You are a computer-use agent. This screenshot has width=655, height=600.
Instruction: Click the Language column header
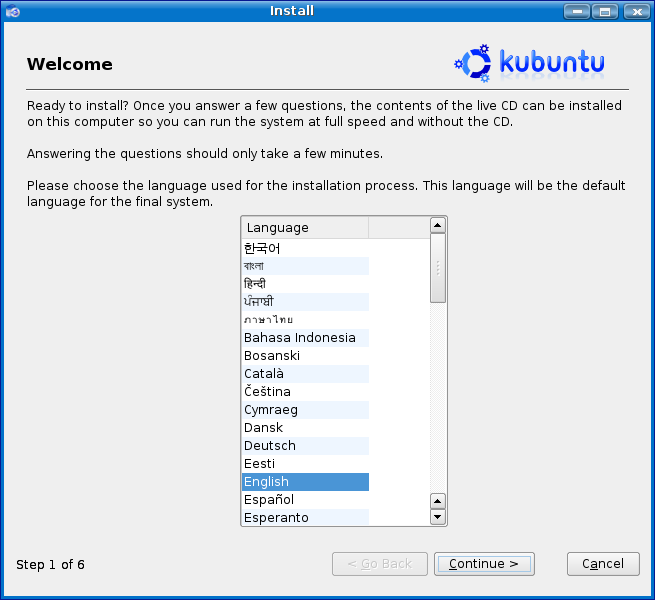(x=305, y=228)
